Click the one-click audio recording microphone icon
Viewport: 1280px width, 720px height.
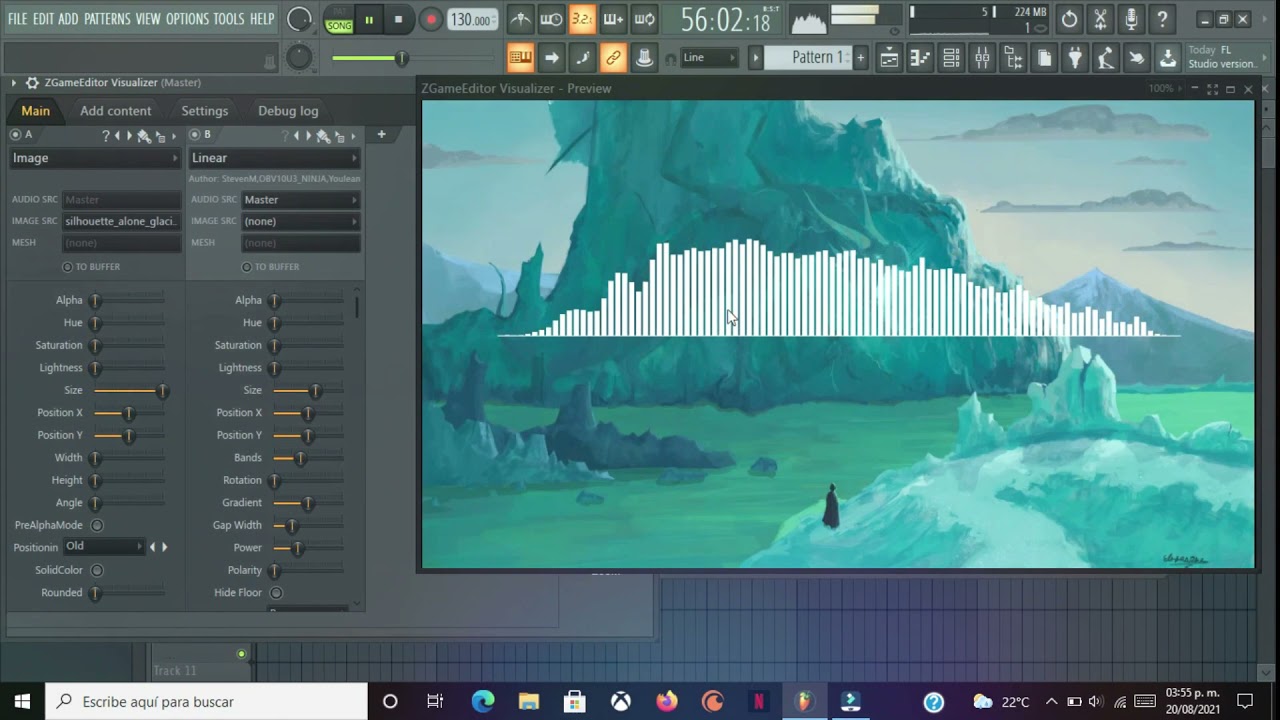pos(1131,19)
